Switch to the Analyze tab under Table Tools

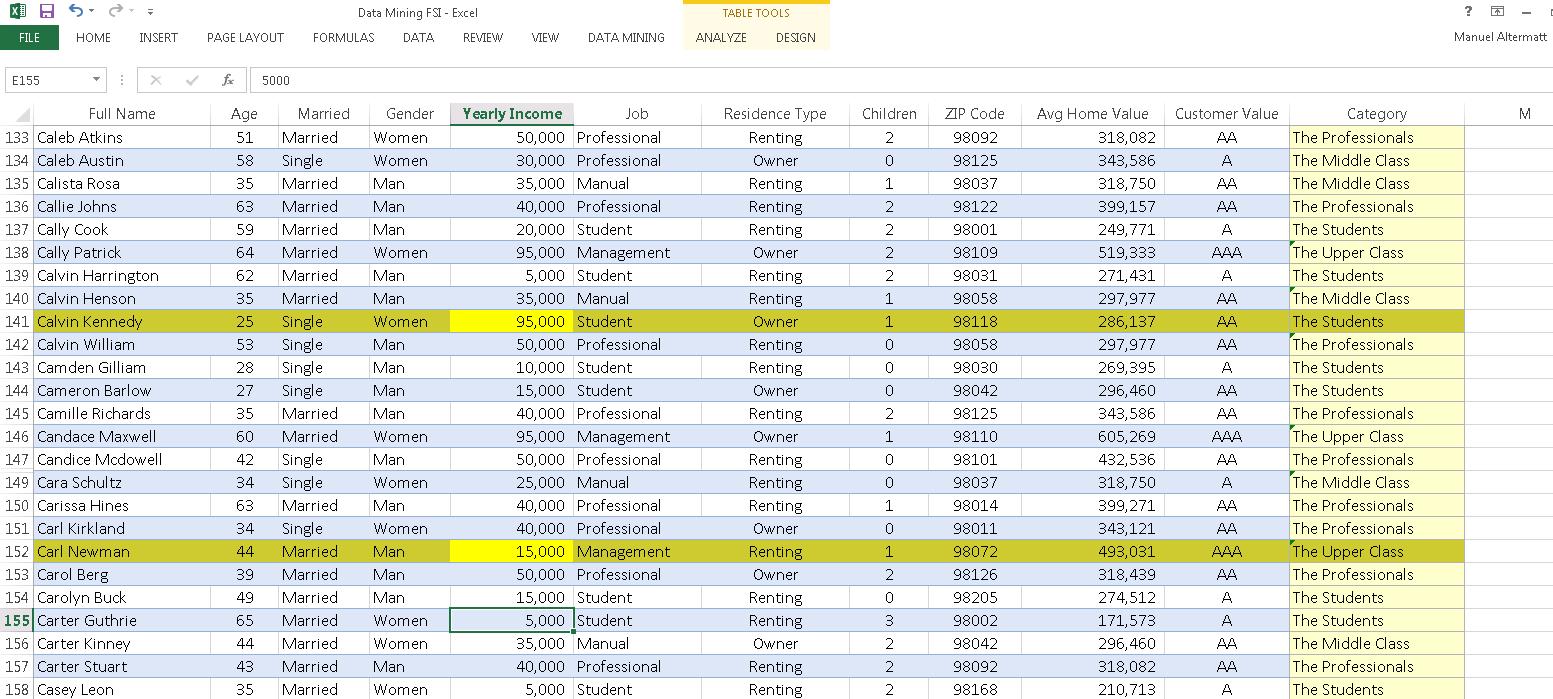(721, 38)
